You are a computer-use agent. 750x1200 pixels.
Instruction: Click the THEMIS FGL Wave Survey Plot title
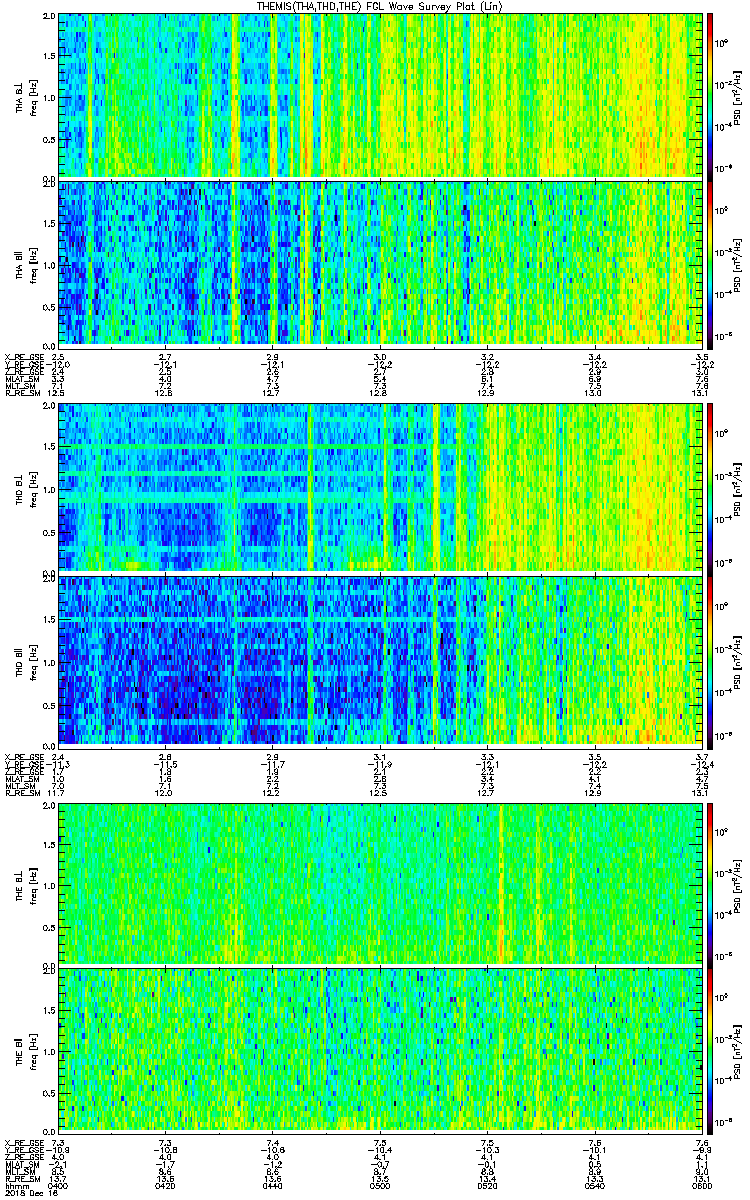pyautogui.click(x=379, y=6)
